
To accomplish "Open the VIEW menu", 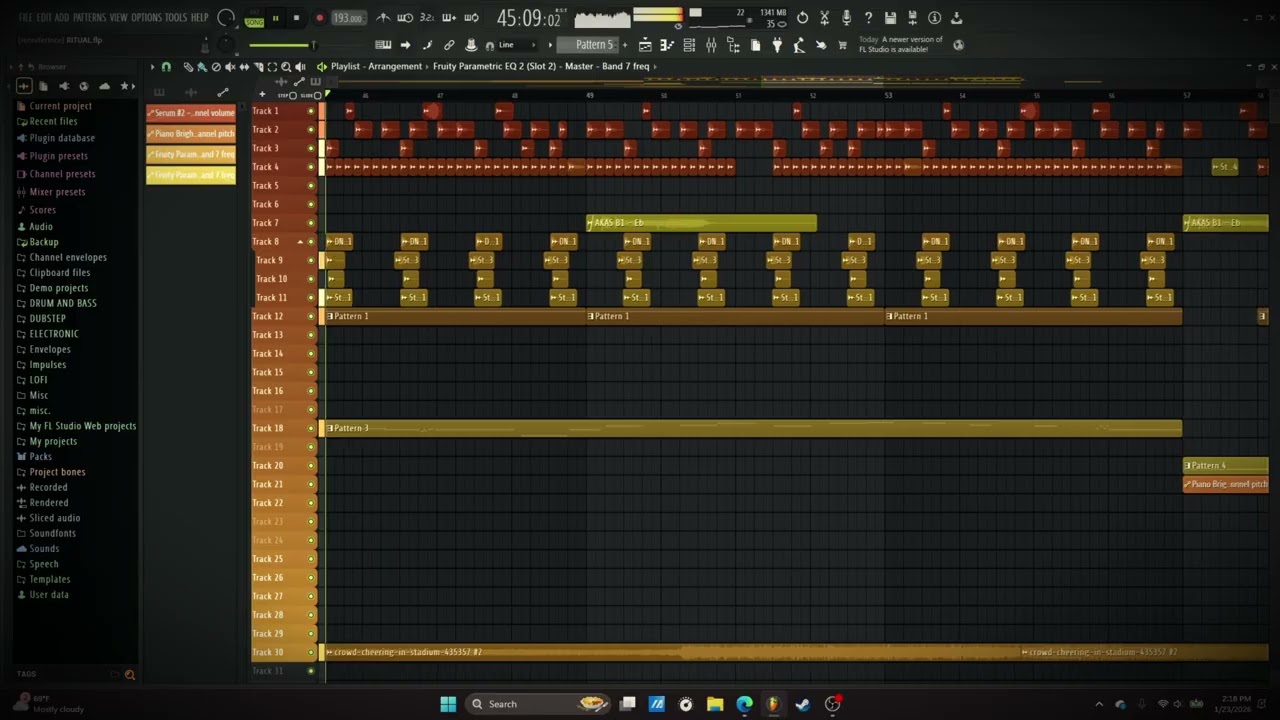I will [x=119, y=18].
